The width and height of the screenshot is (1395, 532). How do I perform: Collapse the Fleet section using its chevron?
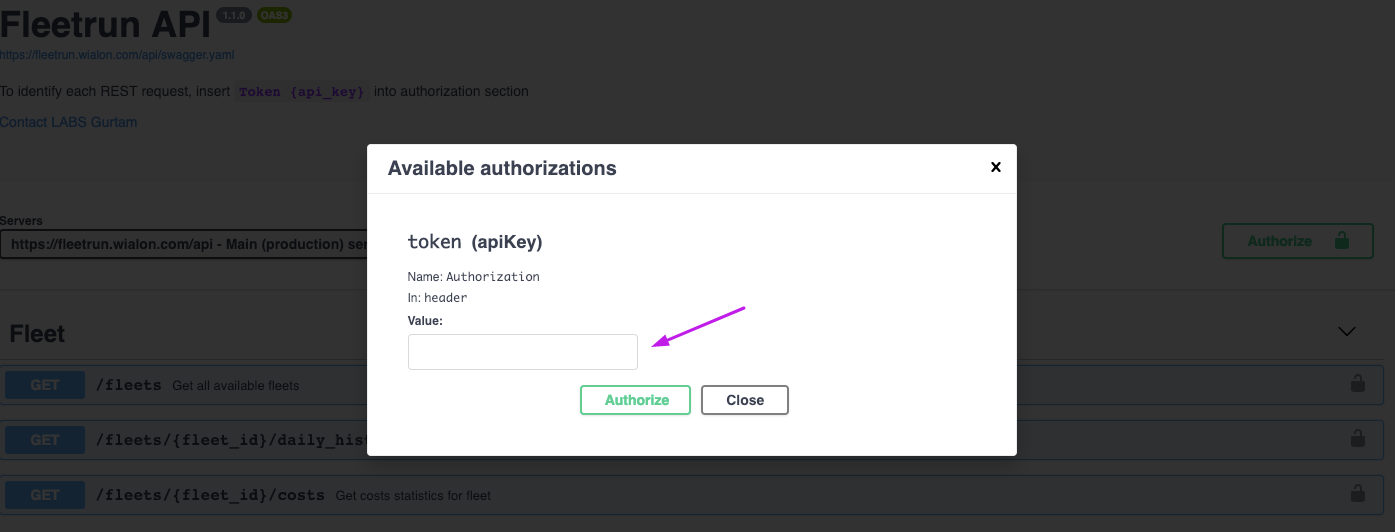tap(1347, 332)
